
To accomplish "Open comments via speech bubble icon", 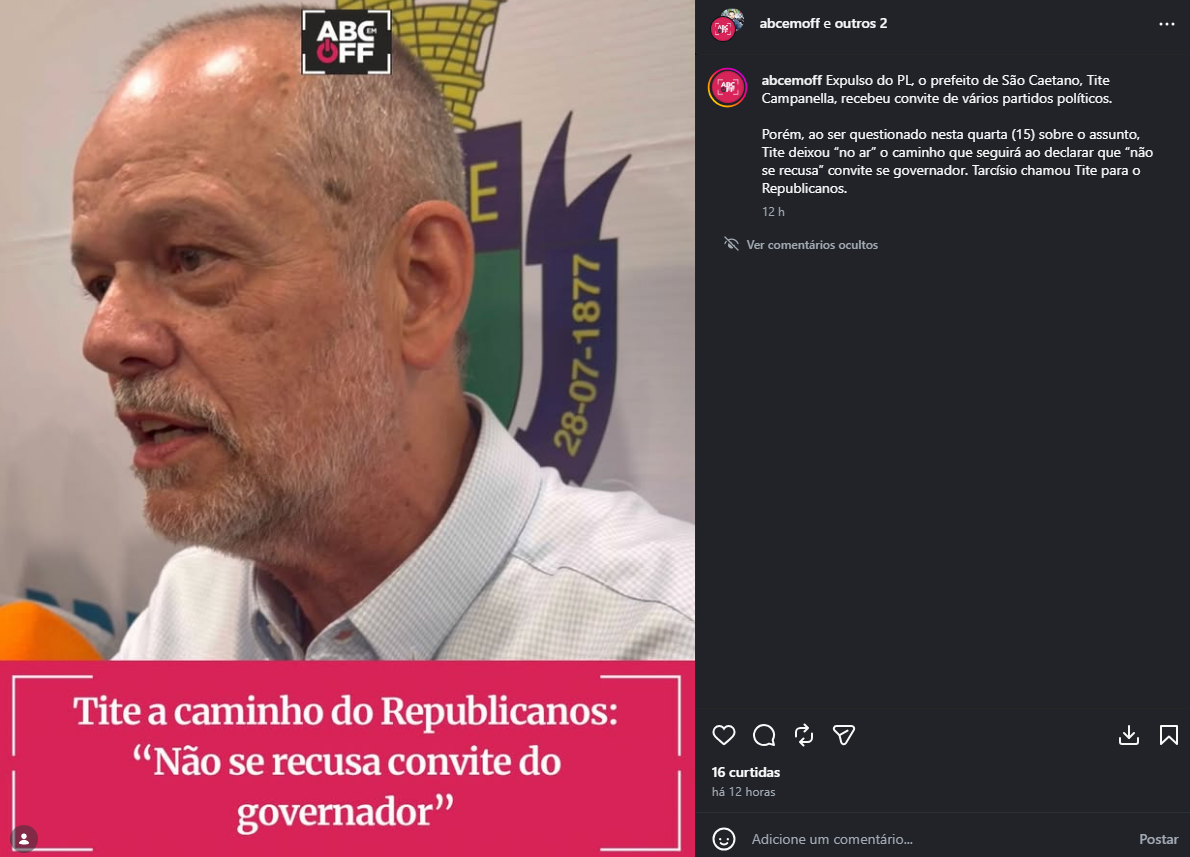I will [x=764, y=735].
